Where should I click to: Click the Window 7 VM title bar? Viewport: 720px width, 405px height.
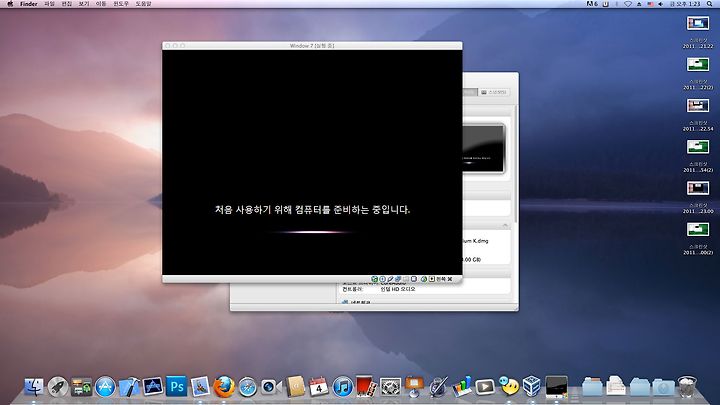312,45
